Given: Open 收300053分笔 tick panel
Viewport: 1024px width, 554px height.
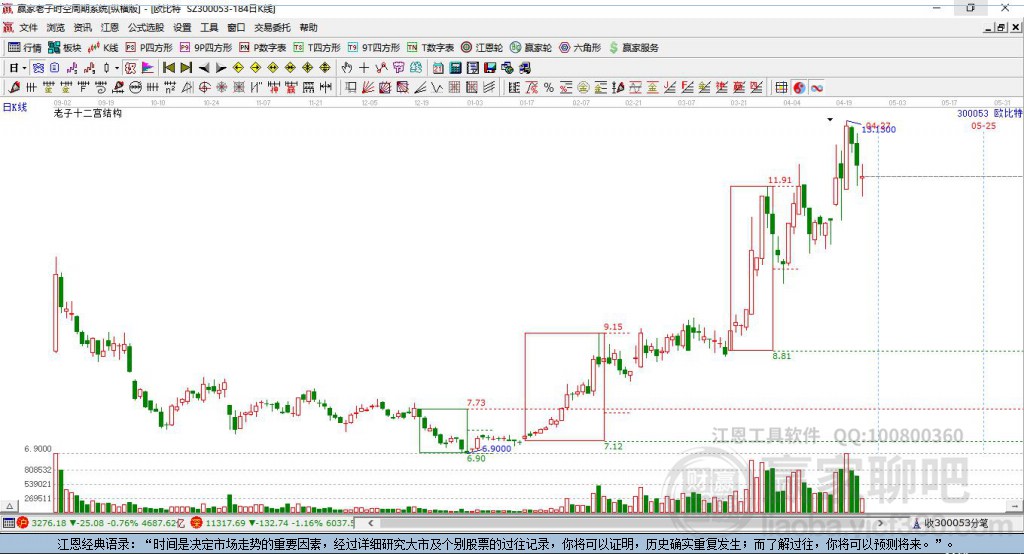Looking at the screenshot, I should tap(950, 523).
